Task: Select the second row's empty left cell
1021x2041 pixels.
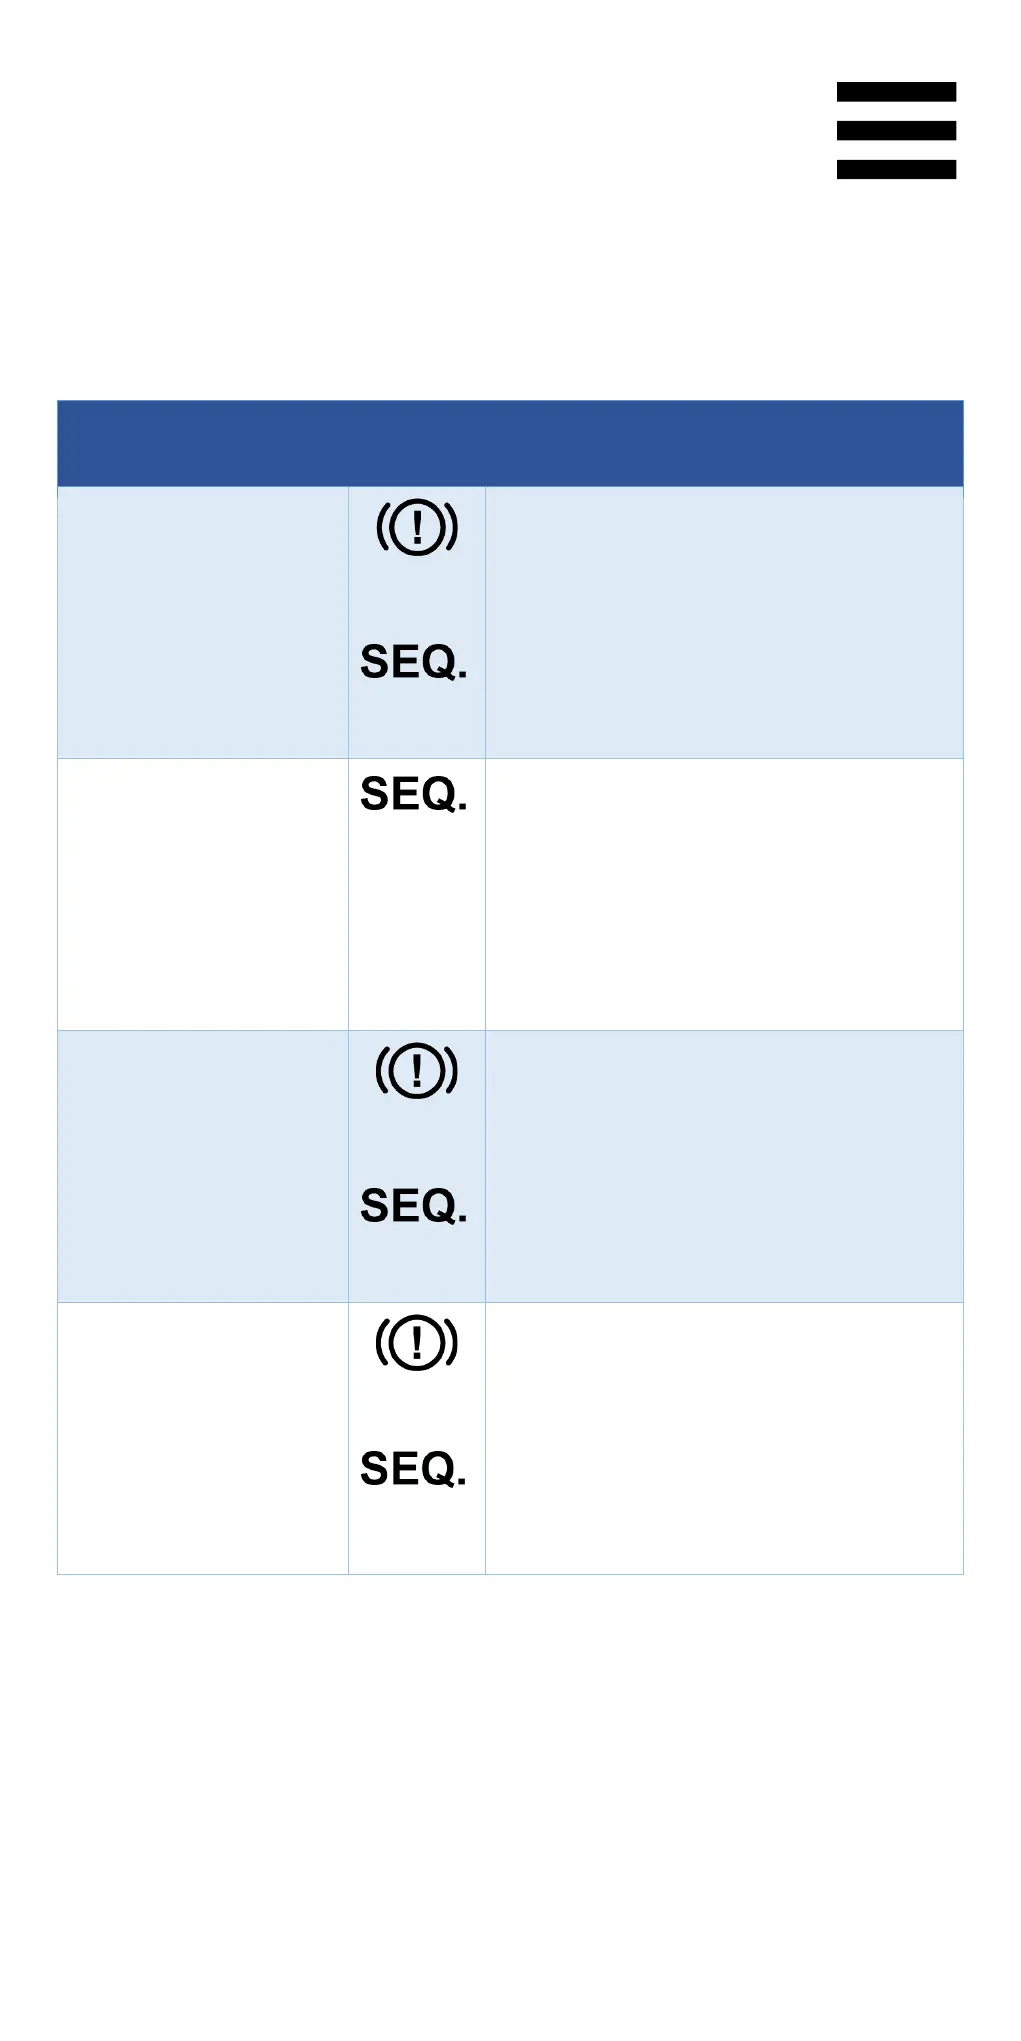Action: click(203, 894)
